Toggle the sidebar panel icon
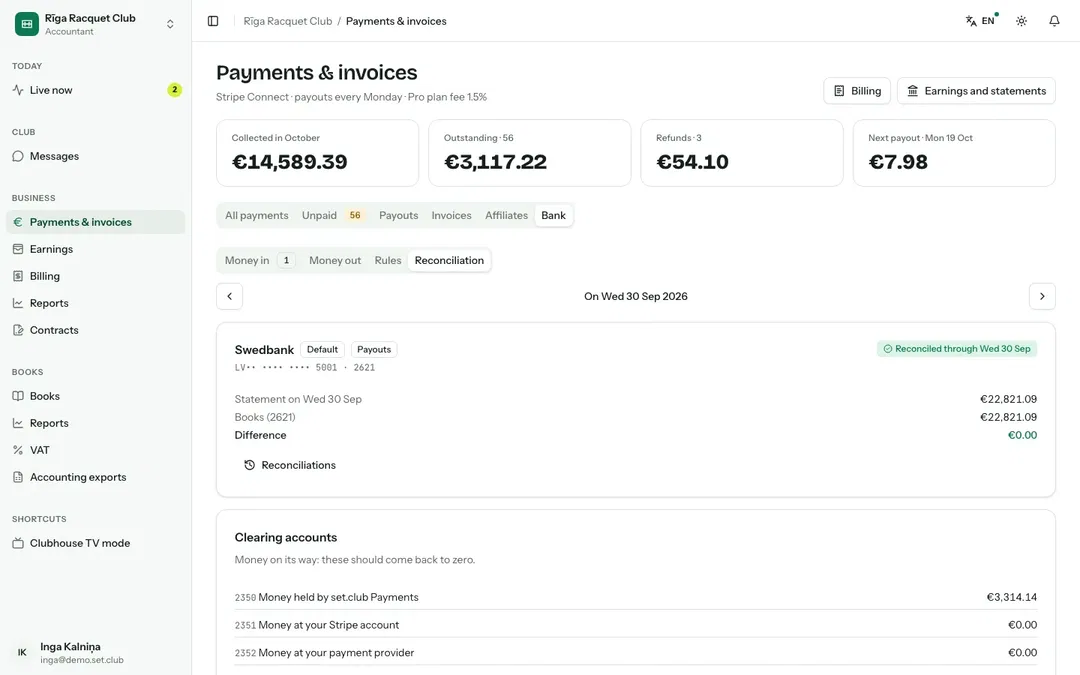Screen dimensions: 1080x675 click(x=213, y=21)
